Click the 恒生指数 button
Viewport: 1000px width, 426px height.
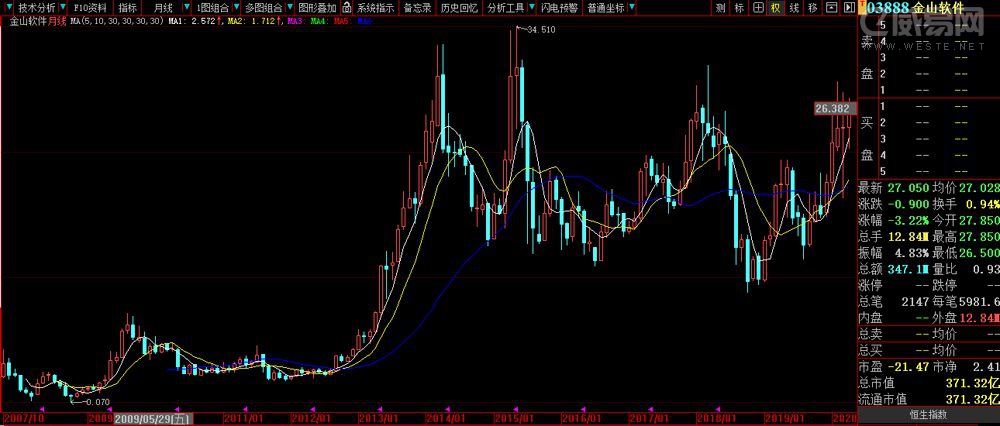pos(927,414)
